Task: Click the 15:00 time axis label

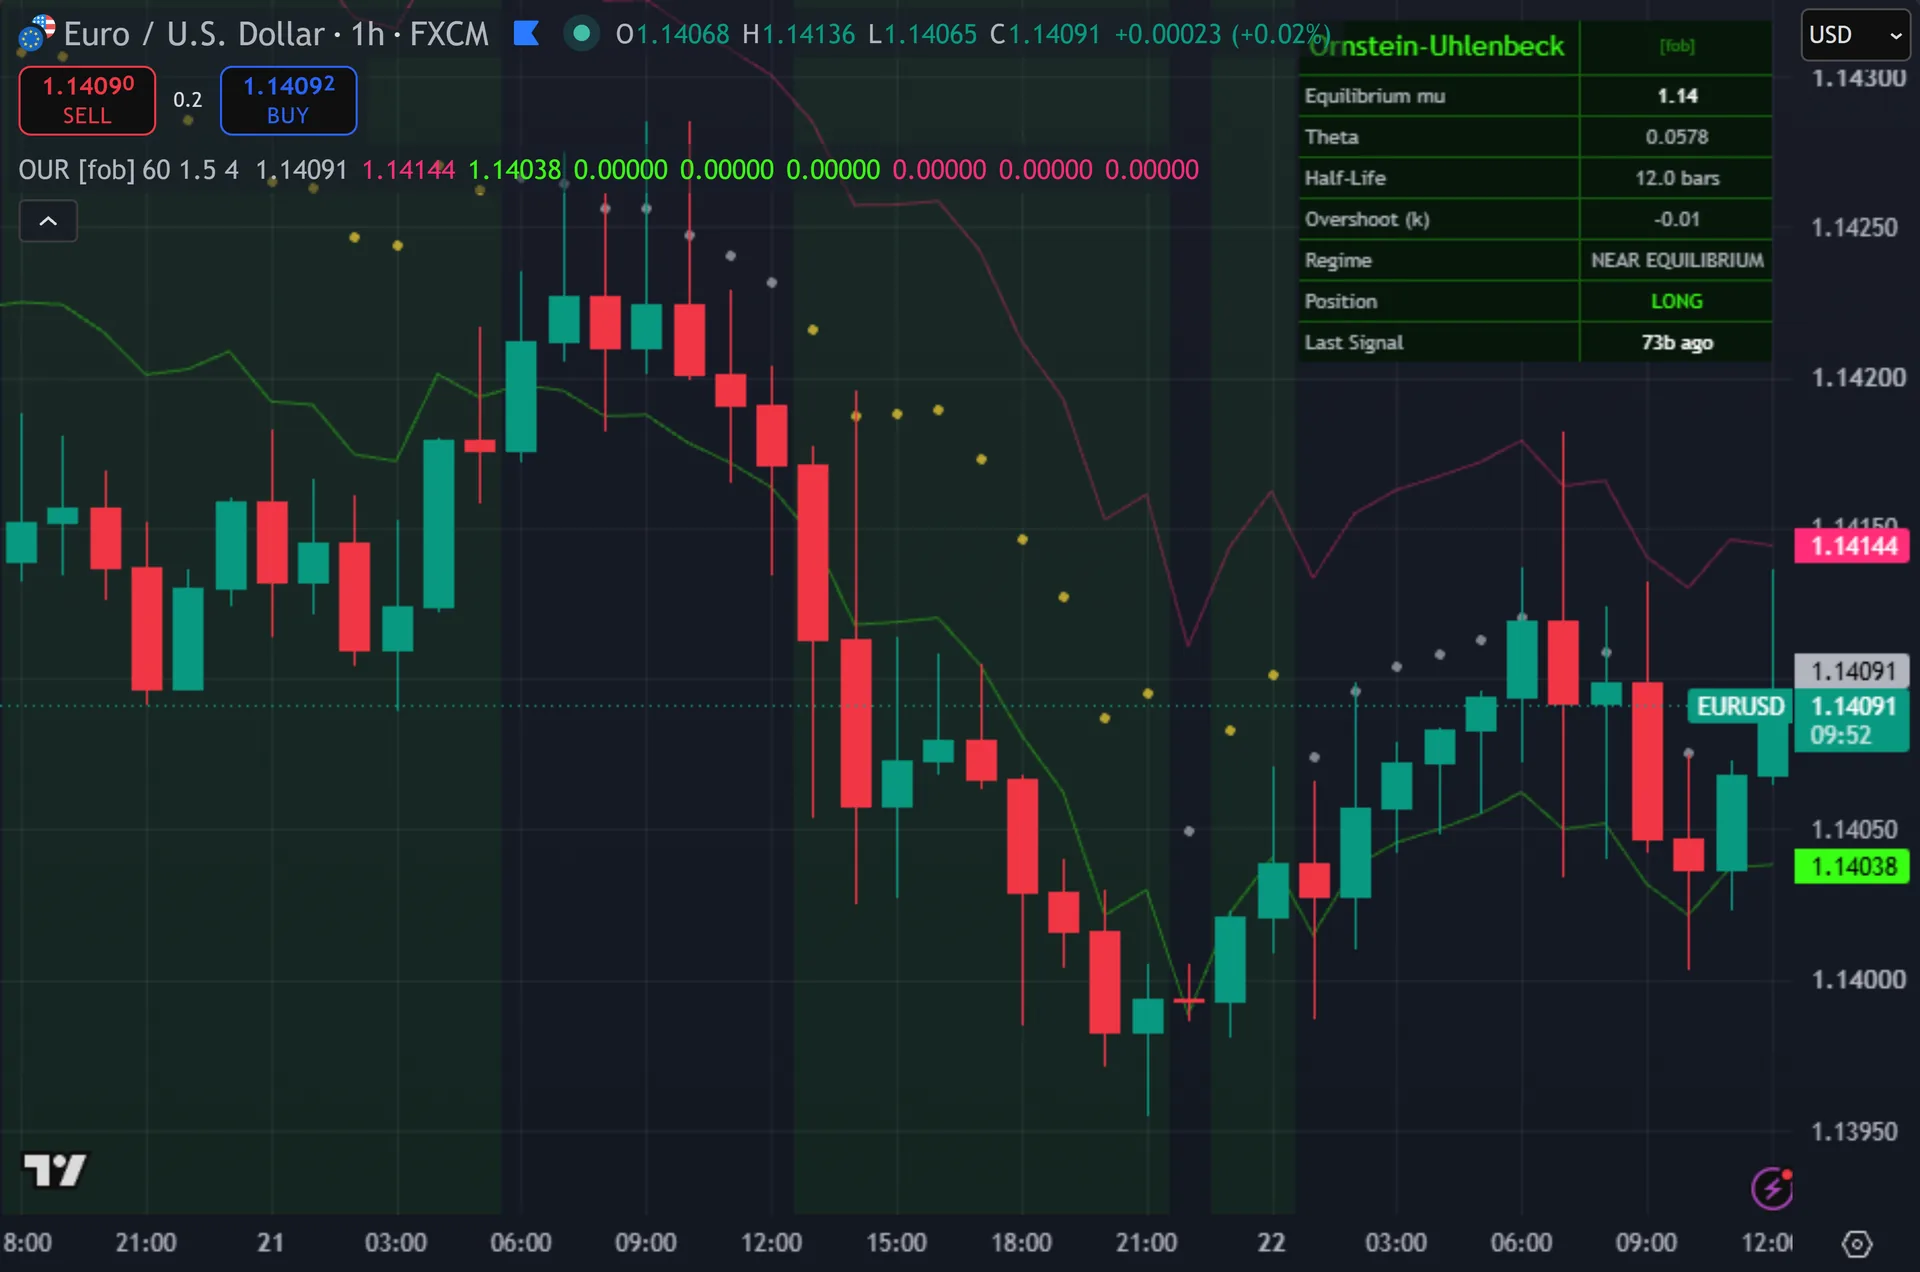Action: click(x=896, y=1243)
